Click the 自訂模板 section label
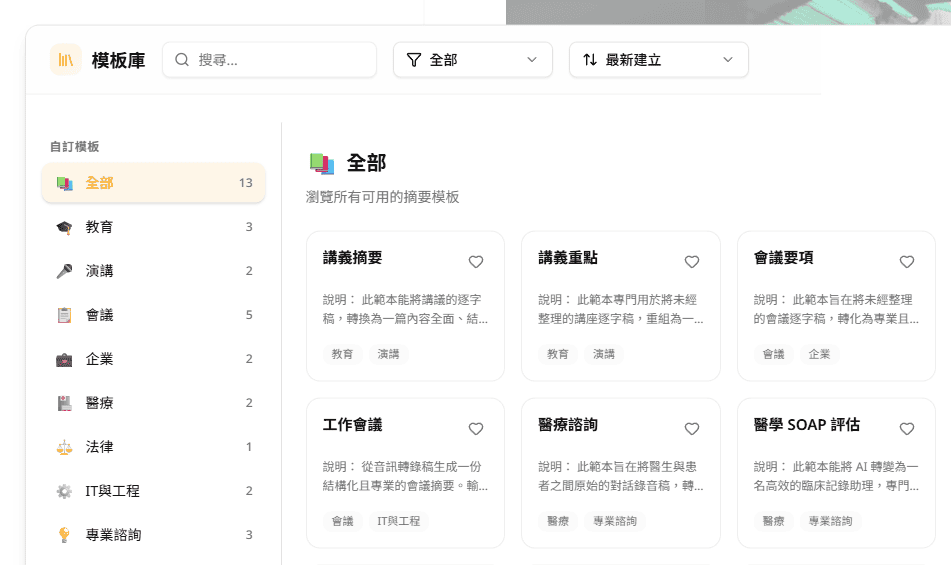951x565 pixels. click(x=75, y=147)
